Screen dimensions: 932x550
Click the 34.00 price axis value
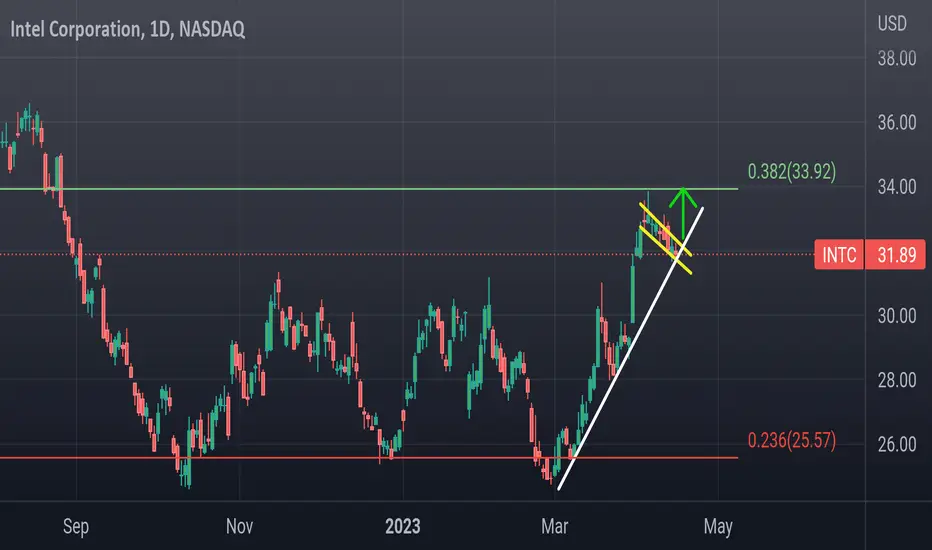pyautogui.click(x=897, y=187)
